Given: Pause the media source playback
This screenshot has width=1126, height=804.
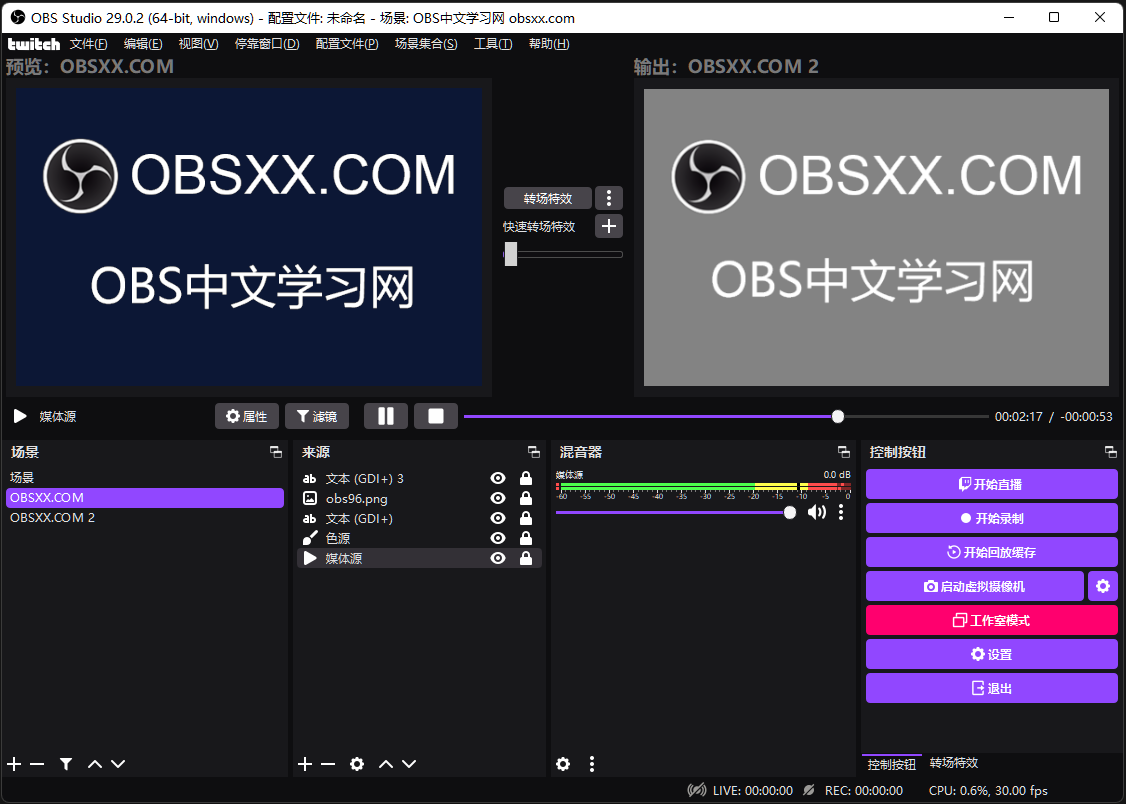Looking at the screenshot, I should [x=386, y=416].
